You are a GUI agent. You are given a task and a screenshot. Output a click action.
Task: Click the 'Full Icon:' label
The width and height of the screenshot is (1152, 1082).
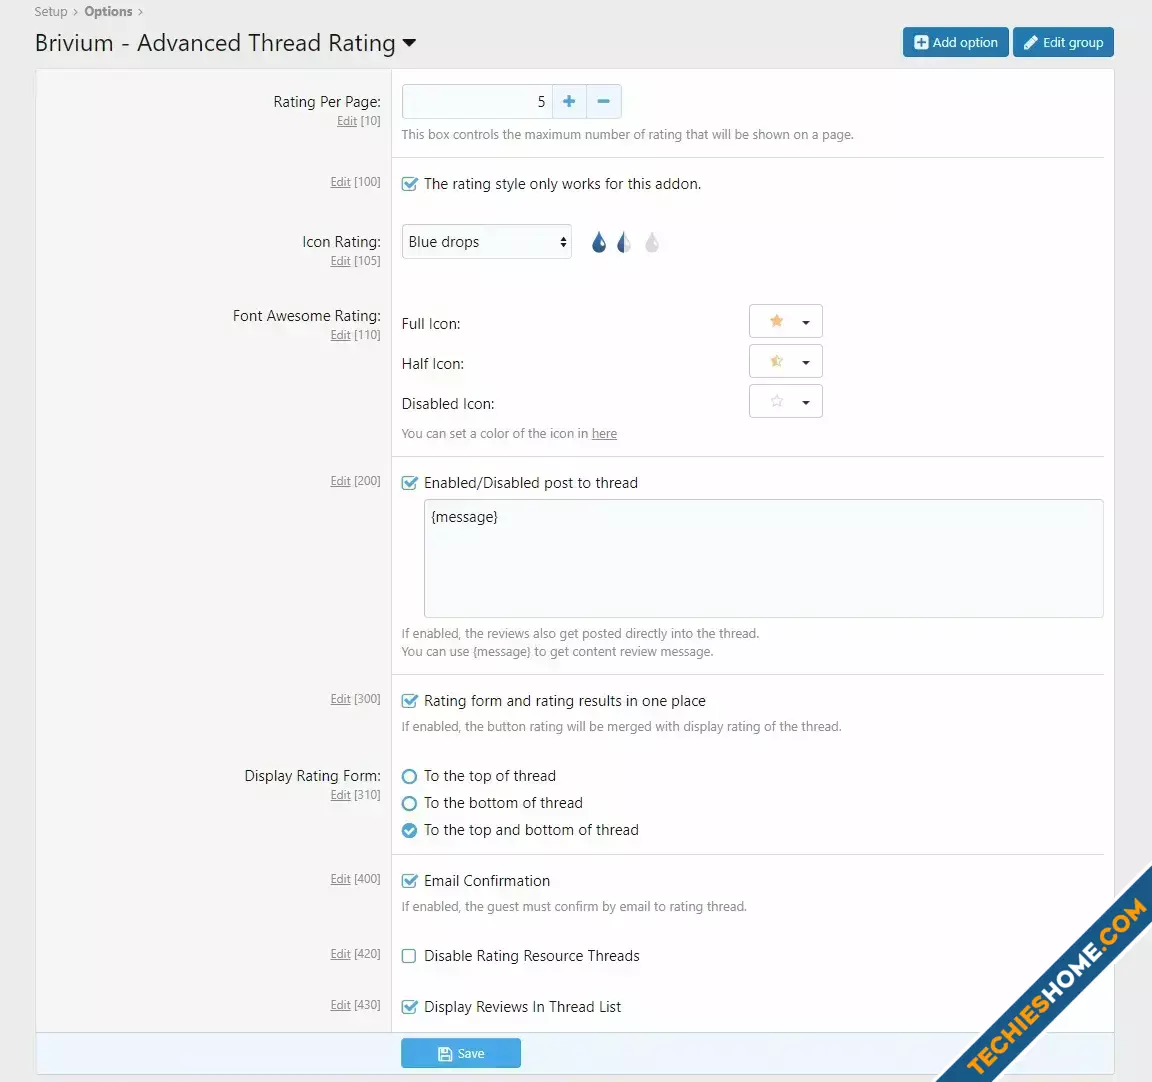(431, 324)
